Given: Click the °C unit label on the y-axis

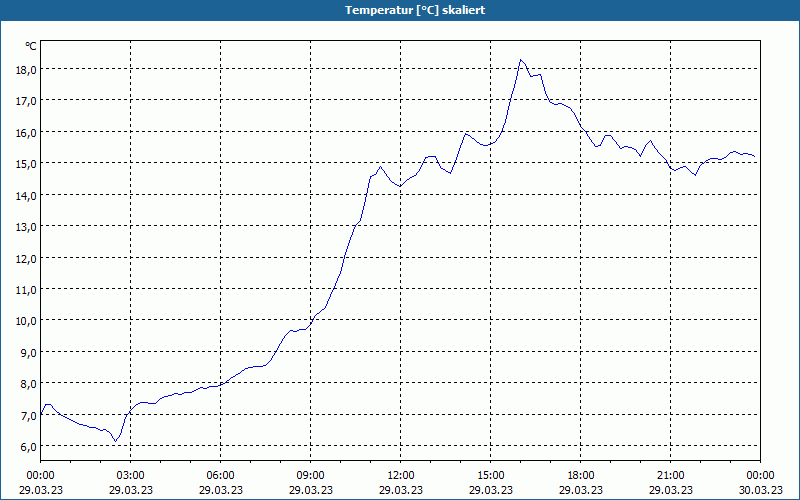Looking at the screenshot, I should (x=31, y=46).
